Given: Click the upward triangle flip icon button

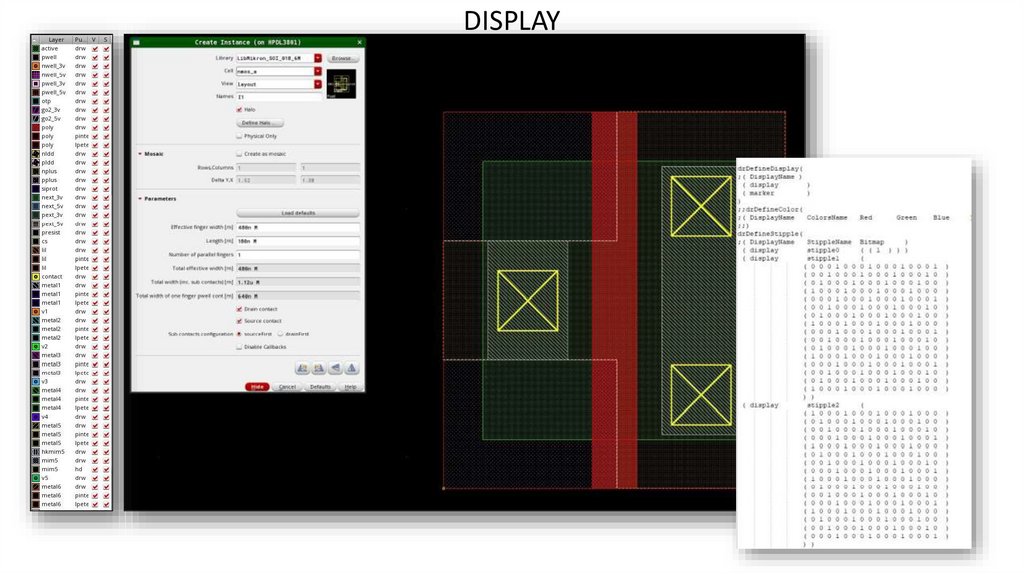Looking at the screenshot, I should tap(351, 368).
